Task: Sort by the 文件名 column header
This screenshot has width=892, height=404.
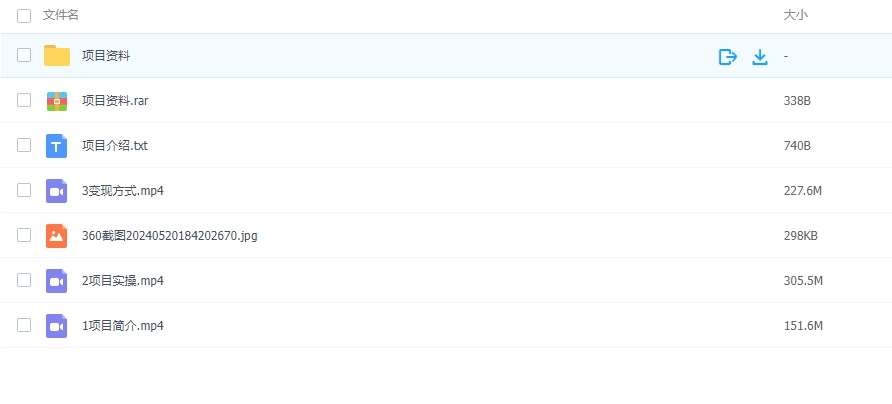Action: point(61,15)
